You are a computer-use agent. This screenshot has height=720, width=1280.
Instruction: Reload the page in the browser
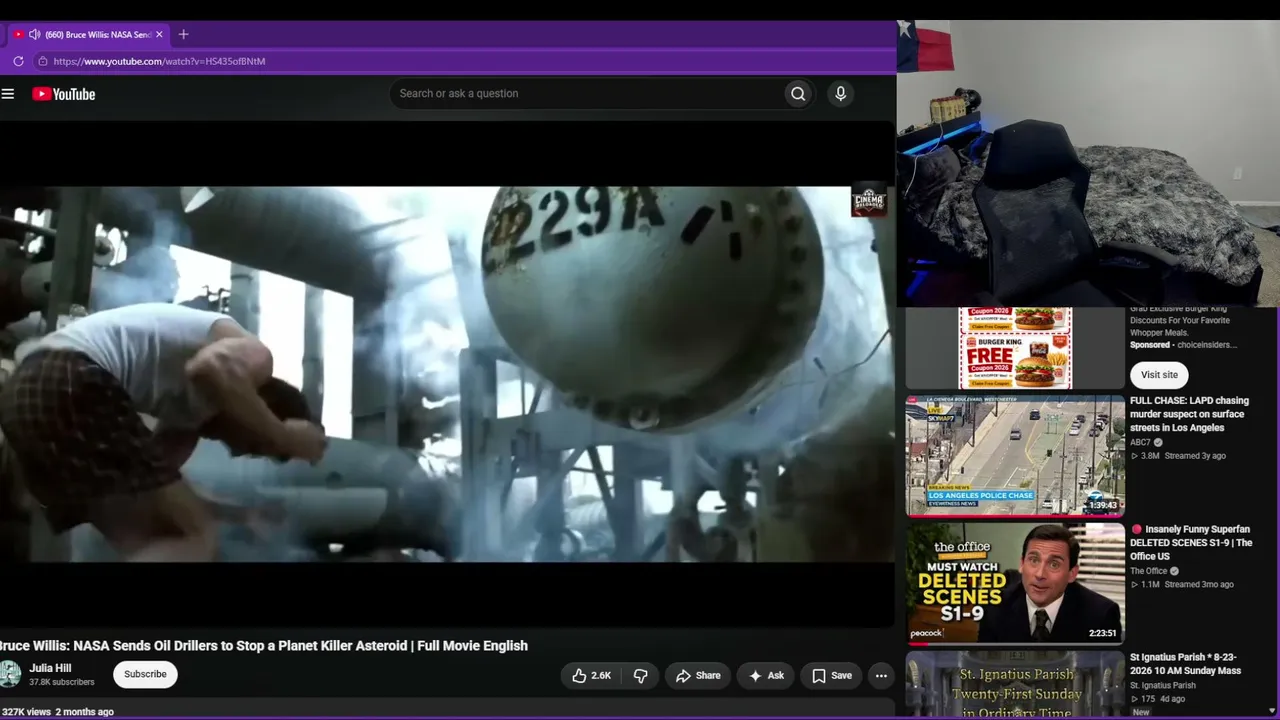(x=18, y=61)
